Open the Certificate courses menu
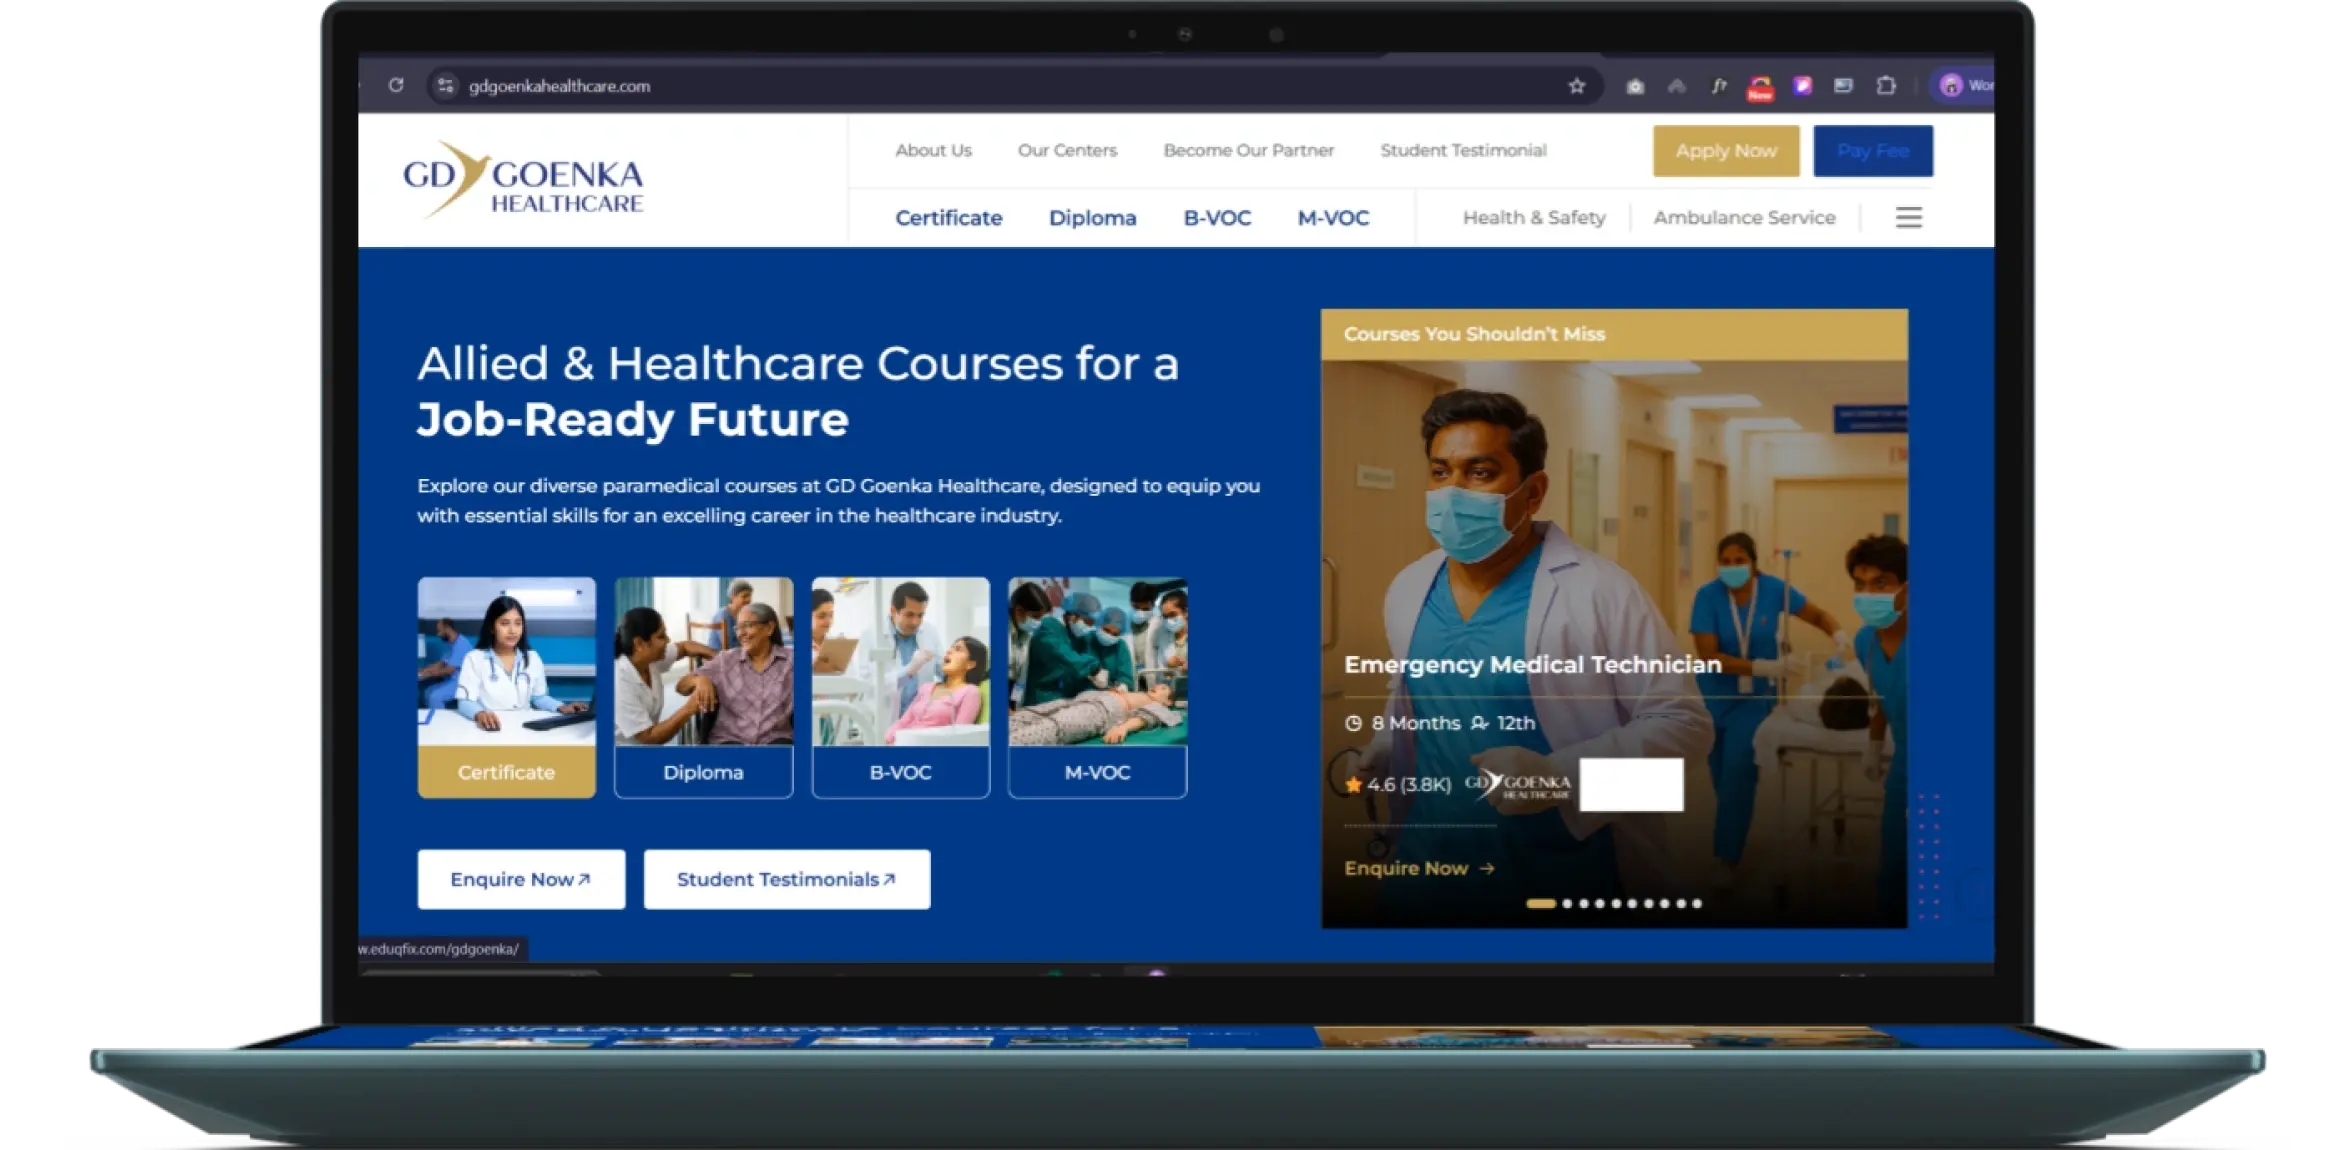The width and height of the screenshot is (2346, 1150). [948, 218]
